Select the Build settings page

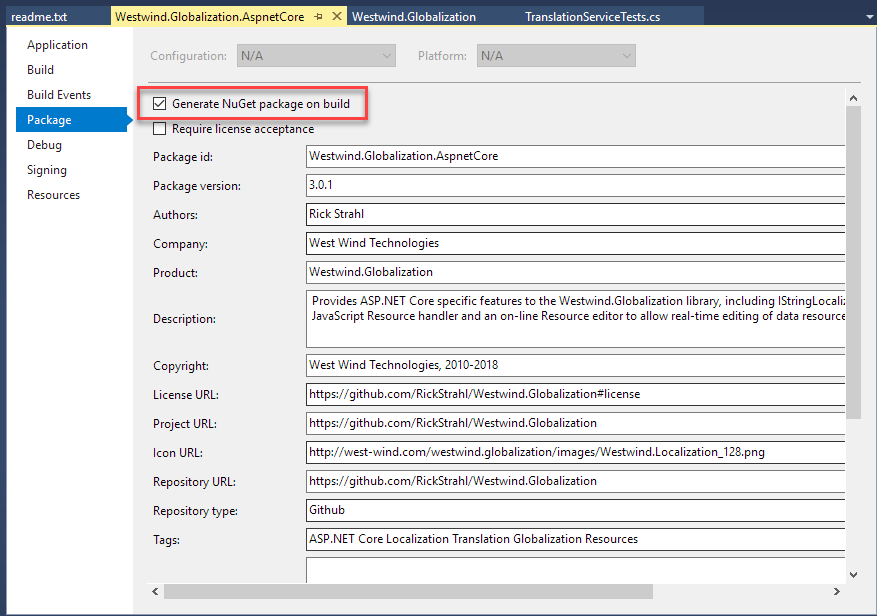[x=40, y=70]
